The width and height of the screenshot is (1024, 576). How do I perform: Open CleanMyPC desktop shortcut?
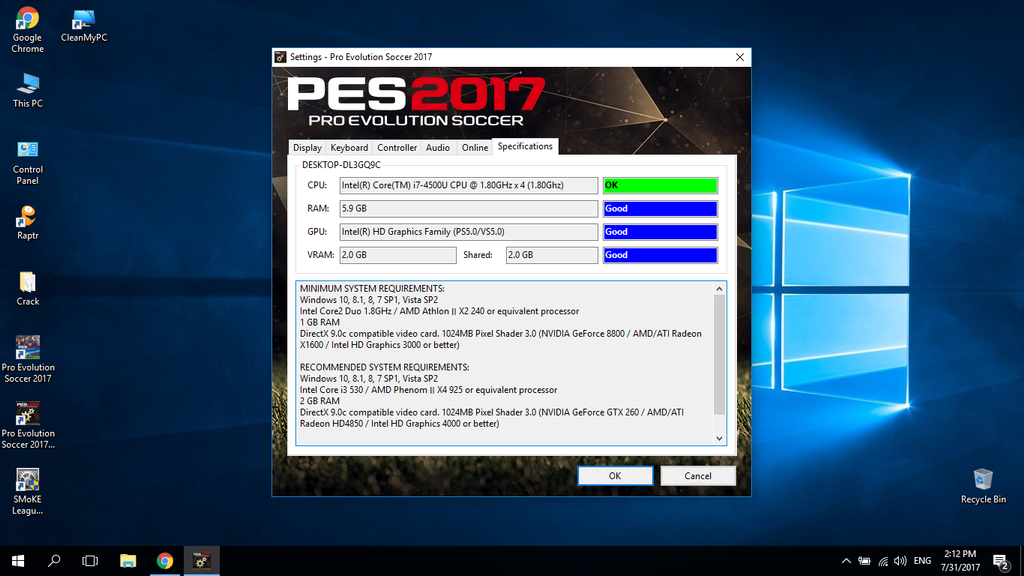coord(84,26)
